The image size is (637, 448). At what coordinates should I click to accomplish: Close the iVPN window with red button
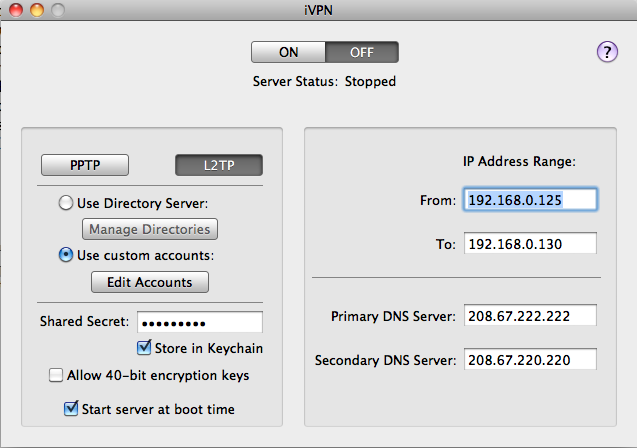point(16,10)
